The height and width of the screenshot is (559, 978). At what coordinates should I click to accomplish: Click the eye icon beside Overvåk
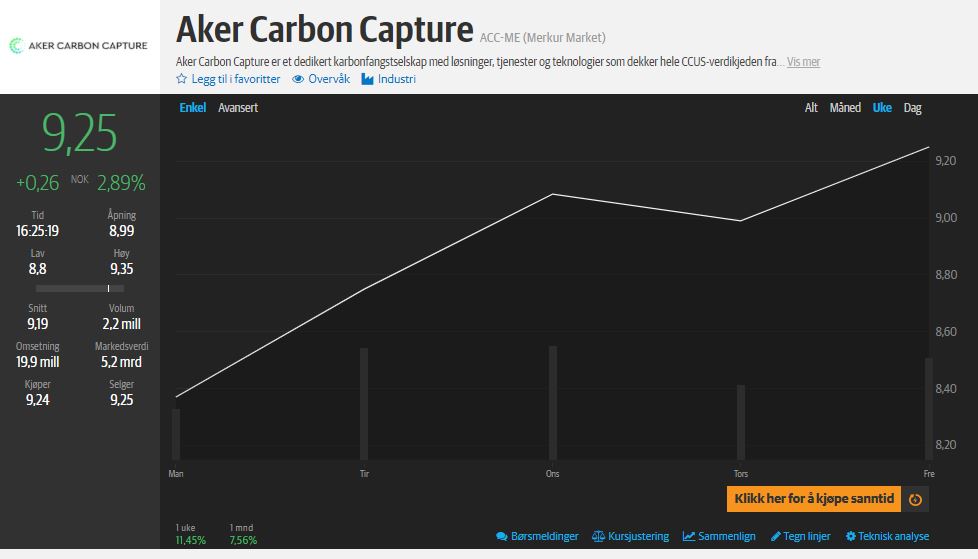pyautogui.click(x=298, y=79)
